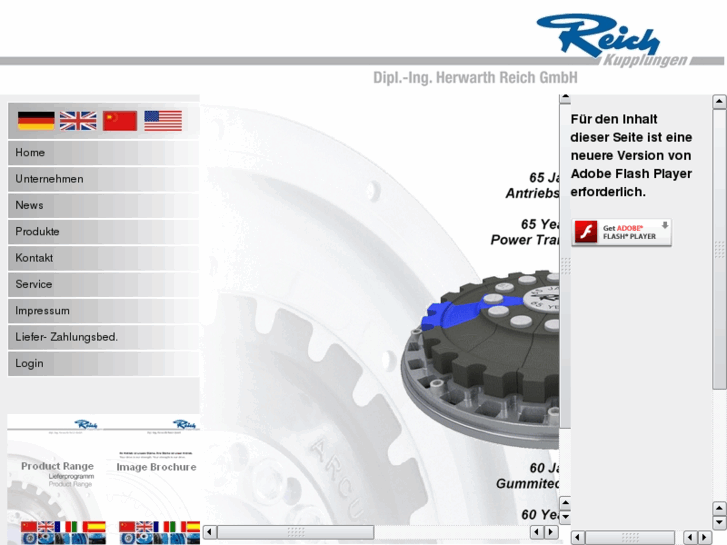Click the Reich Kupplungen logo

point(611,41)
